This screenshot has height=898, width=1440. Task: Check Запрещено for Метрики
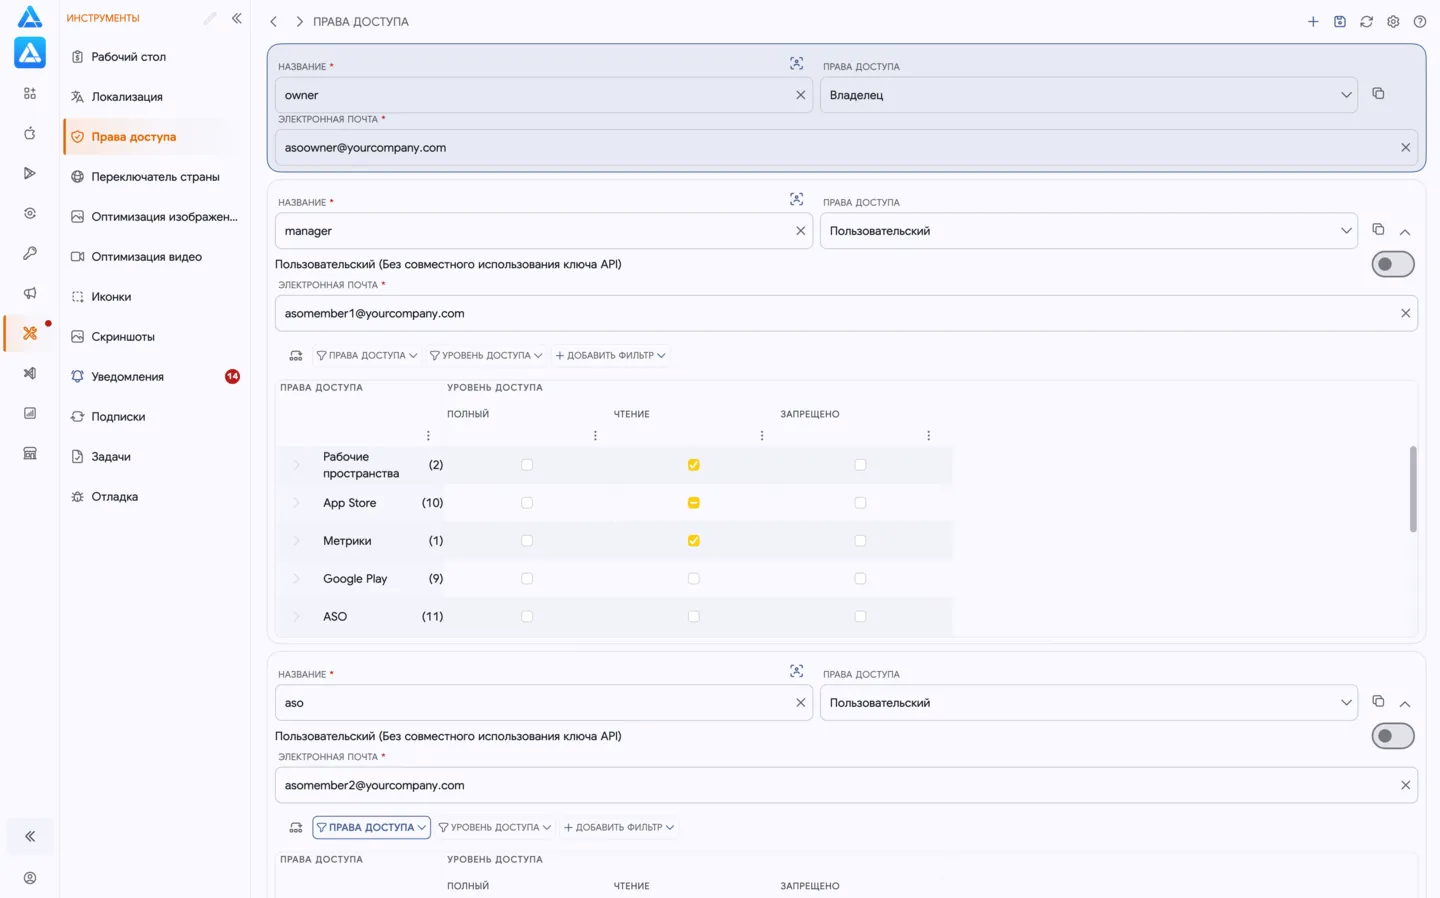click(x=860, y=541)
